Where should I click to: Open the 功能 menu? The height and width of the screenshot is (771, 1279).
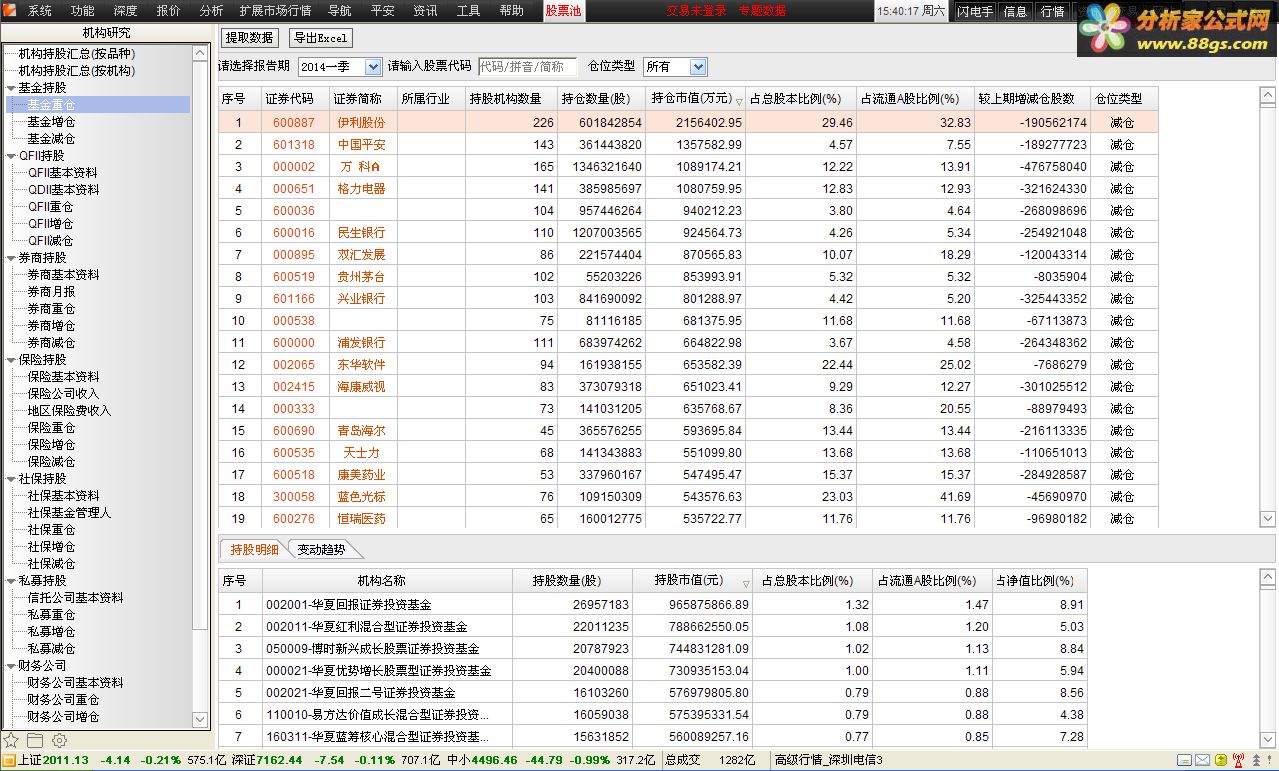[x=83, y=11]
